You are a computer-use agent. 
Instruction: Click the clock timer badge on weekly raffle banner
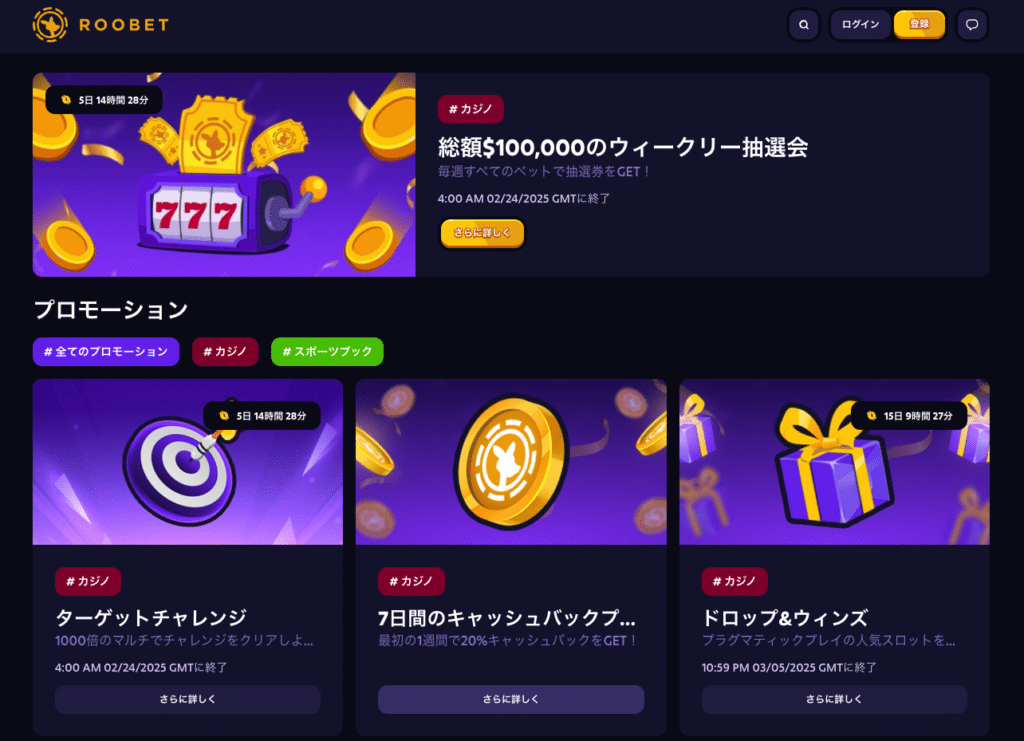coord(104,100)
